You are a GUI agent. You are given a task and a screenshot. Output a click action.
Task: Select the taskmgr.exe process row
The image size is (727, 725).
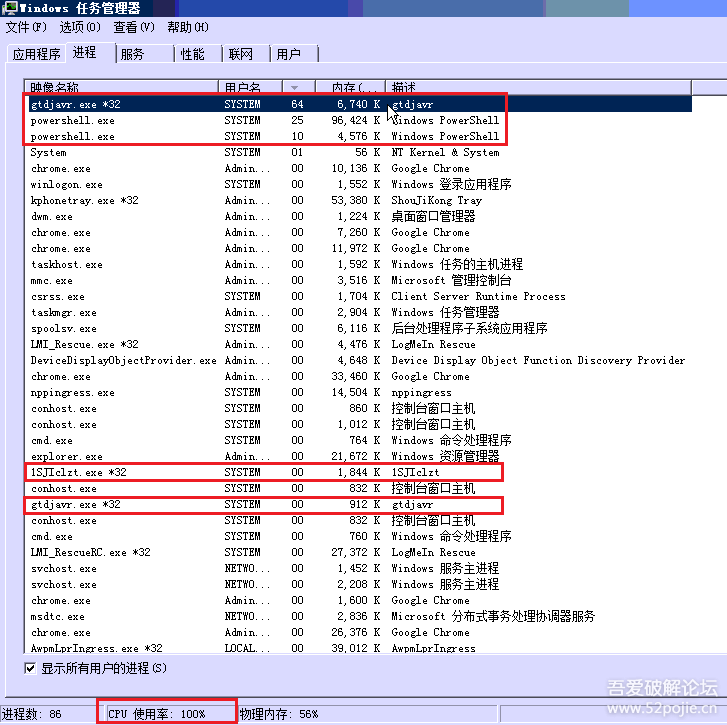[x=358, y=312]
